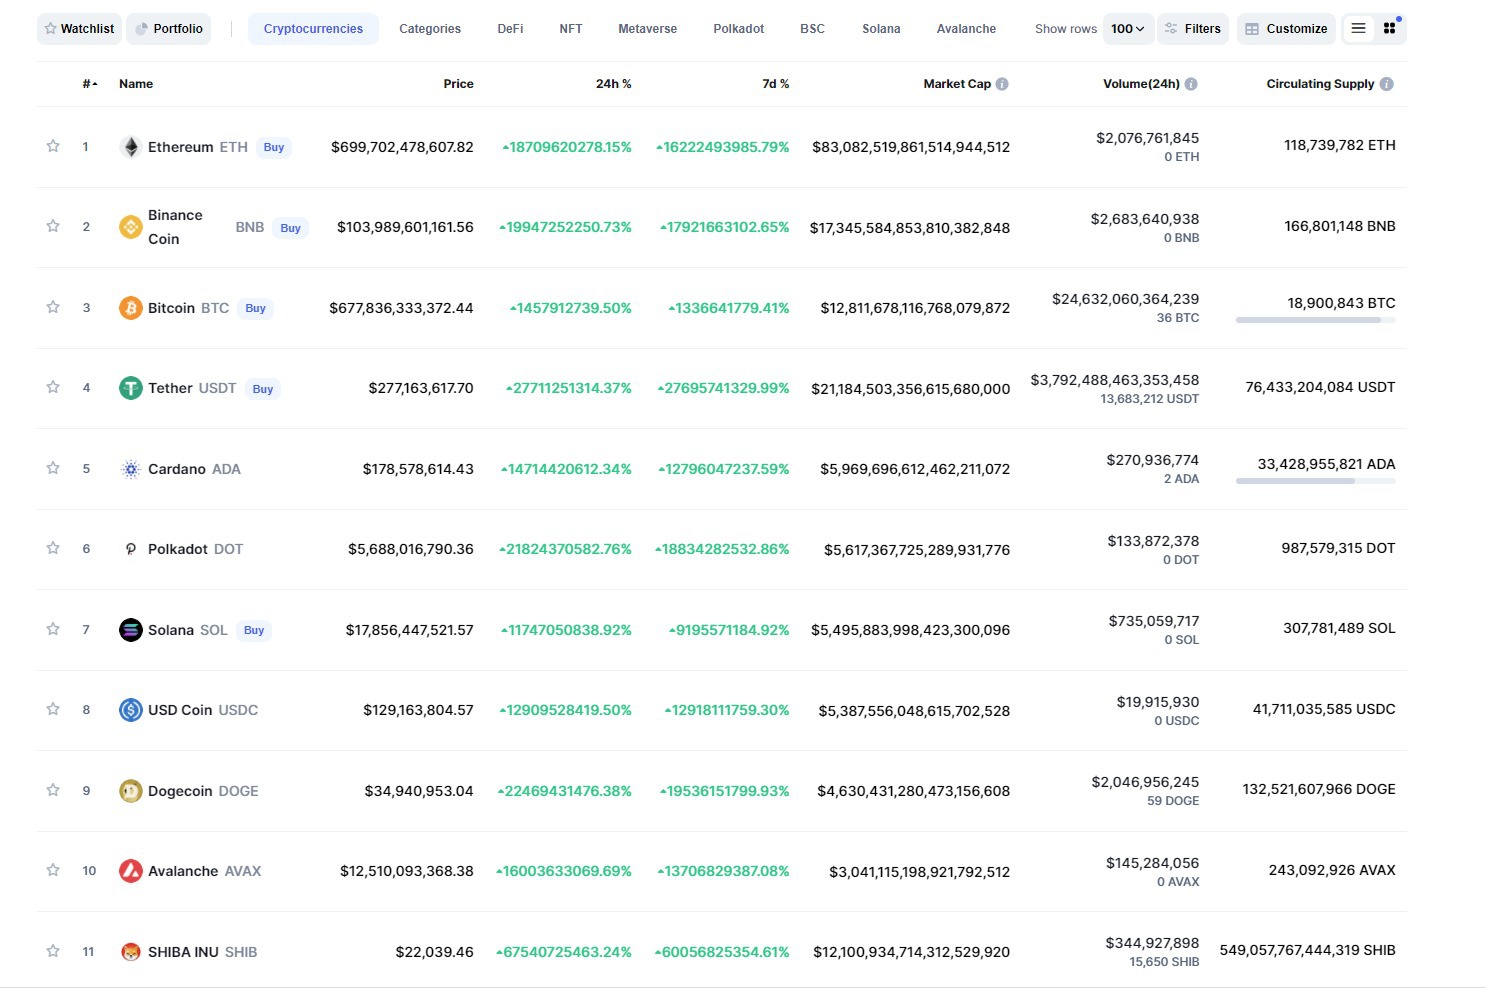Viewport: 1486px width, 989px height.
Task: Star Ethereum to add to watchlist
Action: 53,146
